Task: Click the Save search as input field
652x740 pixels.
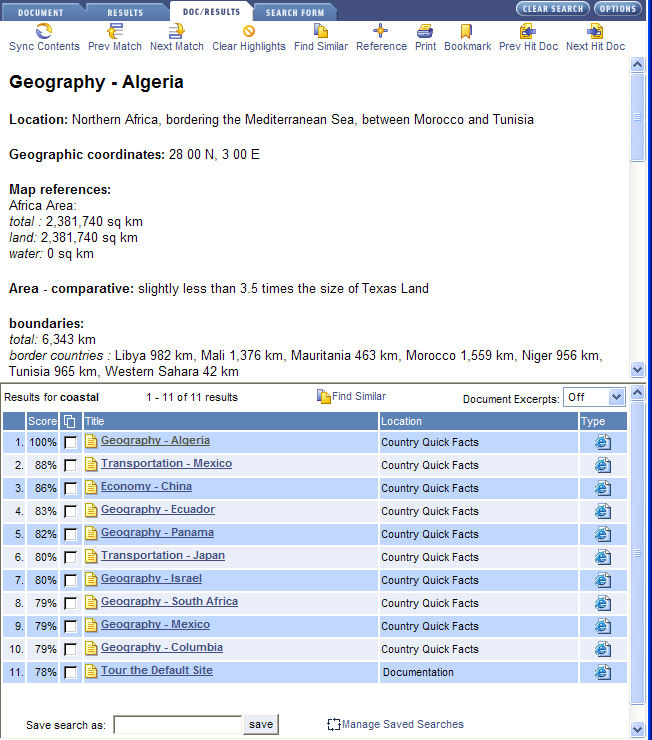Action: pyautogui.click(x=177, y=724)
